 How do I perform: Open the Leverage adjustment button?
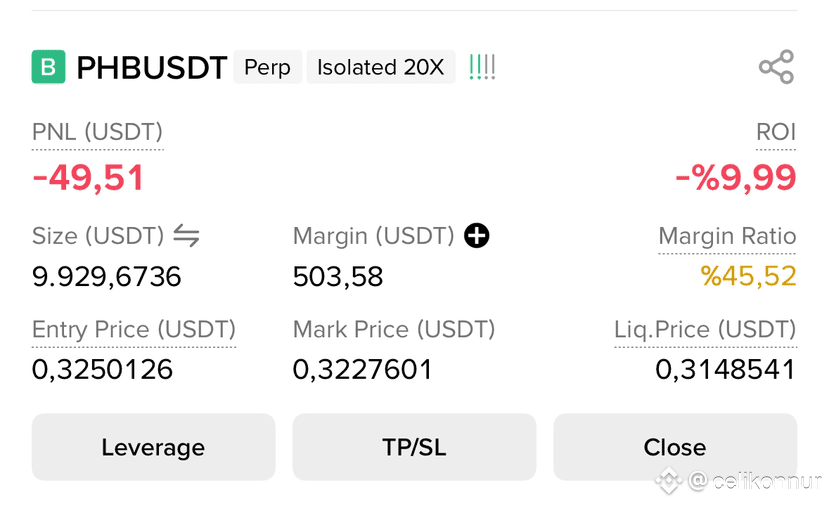pyautogui.click(x=153, y=447)
